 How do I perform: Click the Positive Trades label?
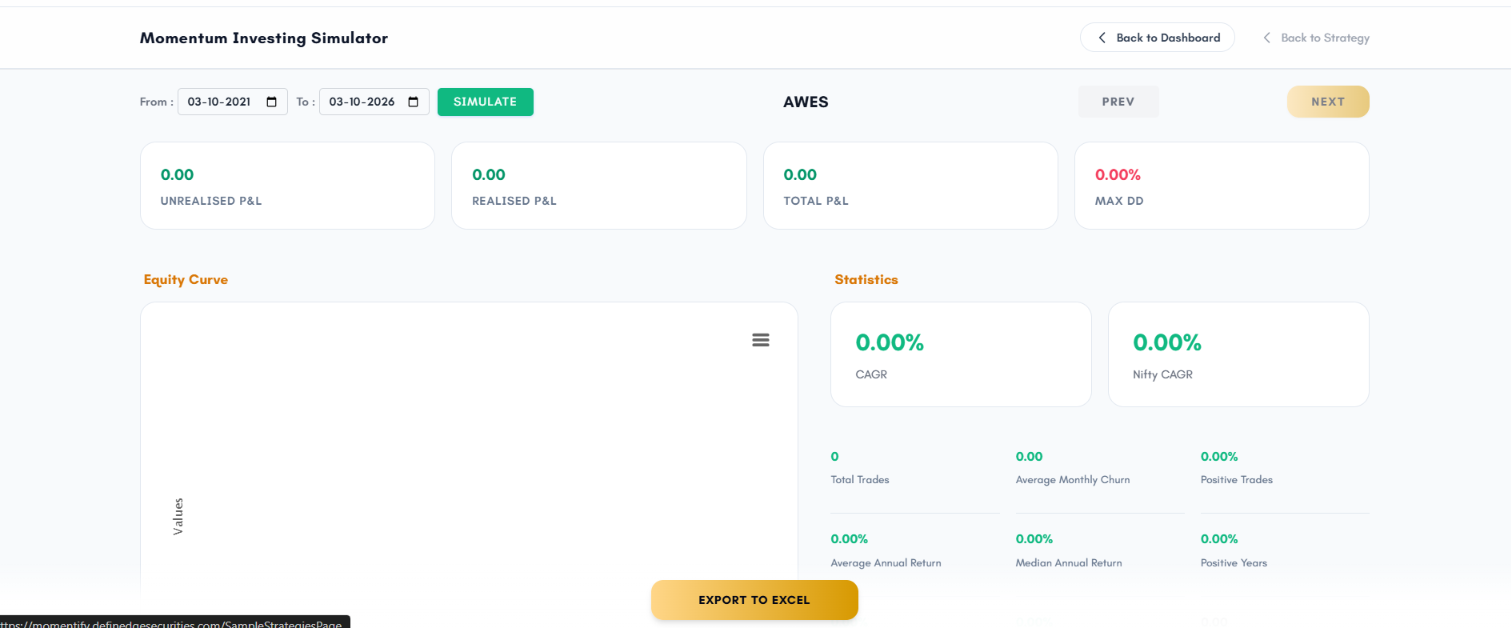pos(1237,480)
